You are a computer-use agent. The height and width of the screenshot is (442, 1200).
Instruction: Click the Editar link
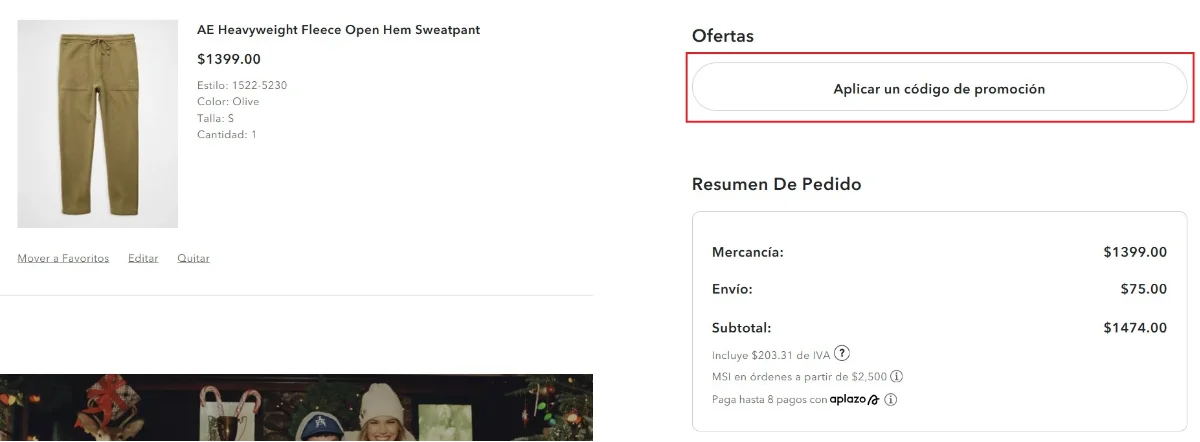click(143, 258)
